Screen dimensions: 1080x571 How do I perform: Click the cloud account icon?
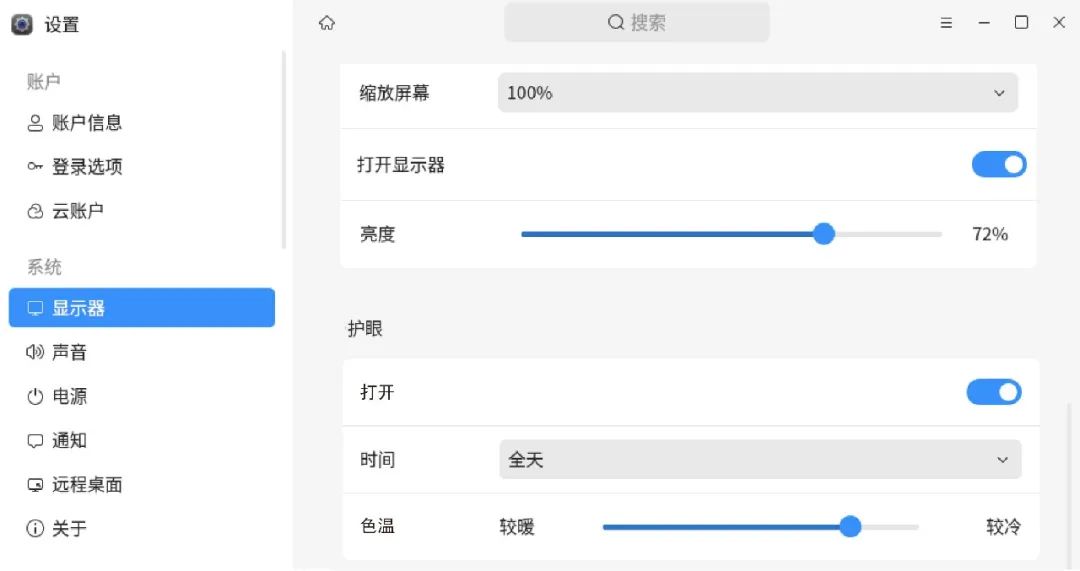[x=36, y=211]
